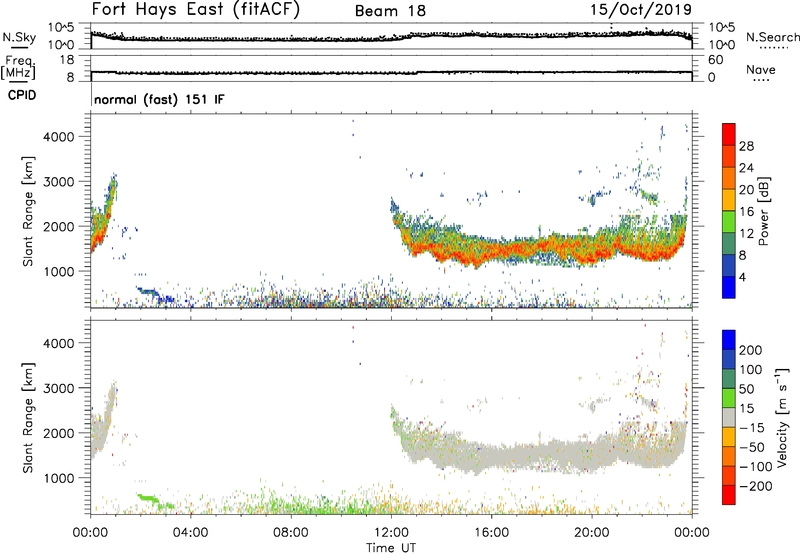Viewport: 800px width, 554px height.
Task: Click the frequency trace line in the Freq panel
Action: click(x=391, y=72)
